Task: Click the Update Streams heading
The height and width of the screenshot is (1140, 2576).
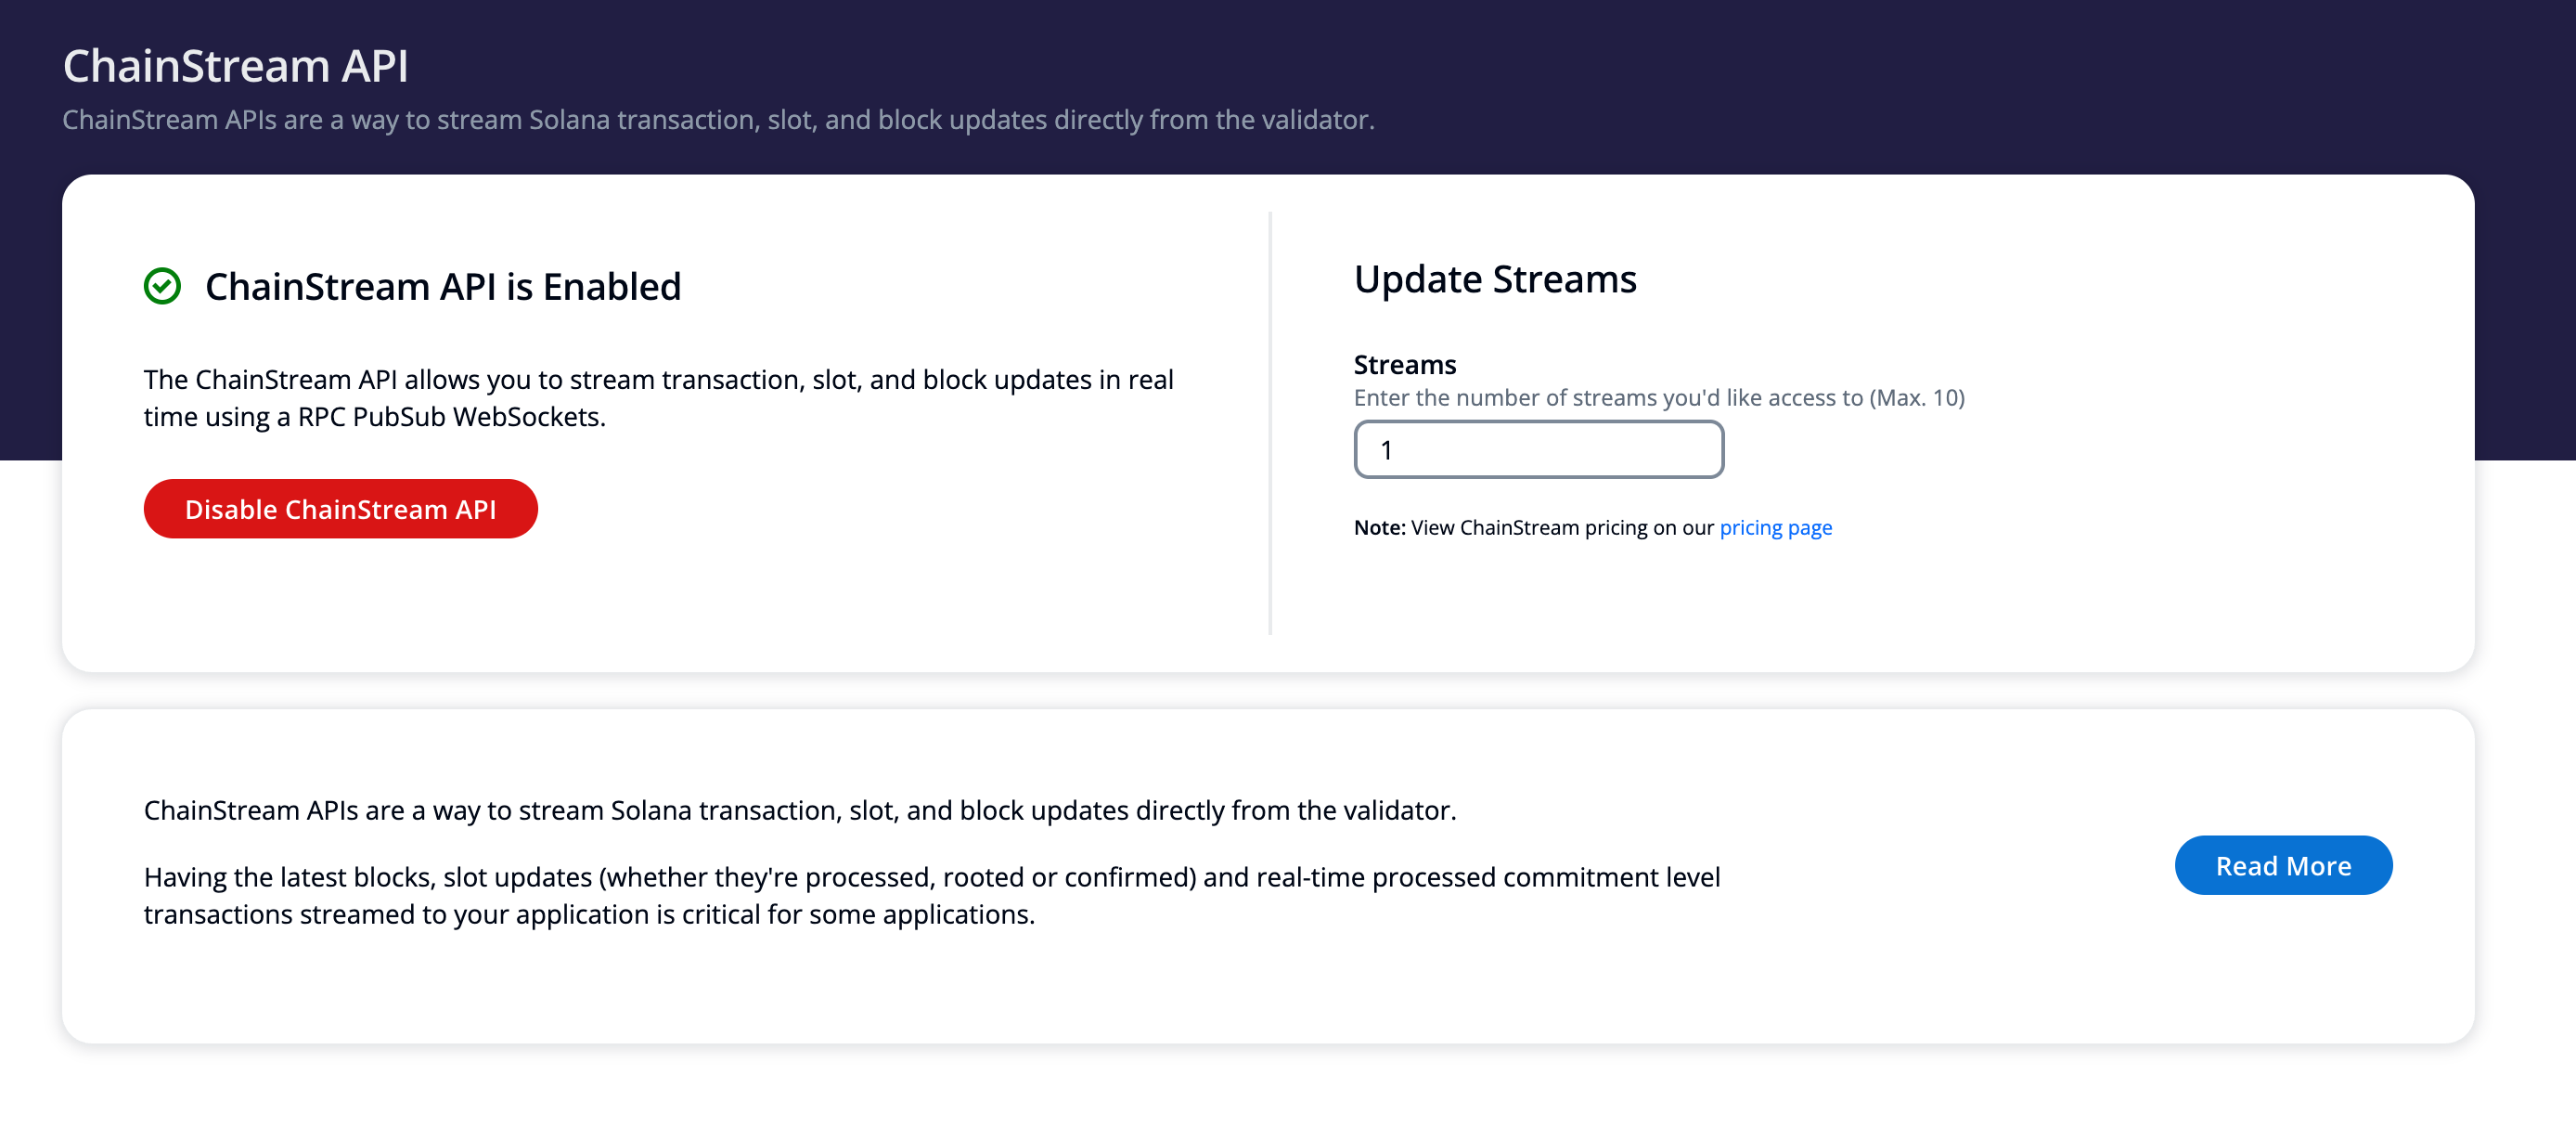Action: click(x=1495, y=279)
